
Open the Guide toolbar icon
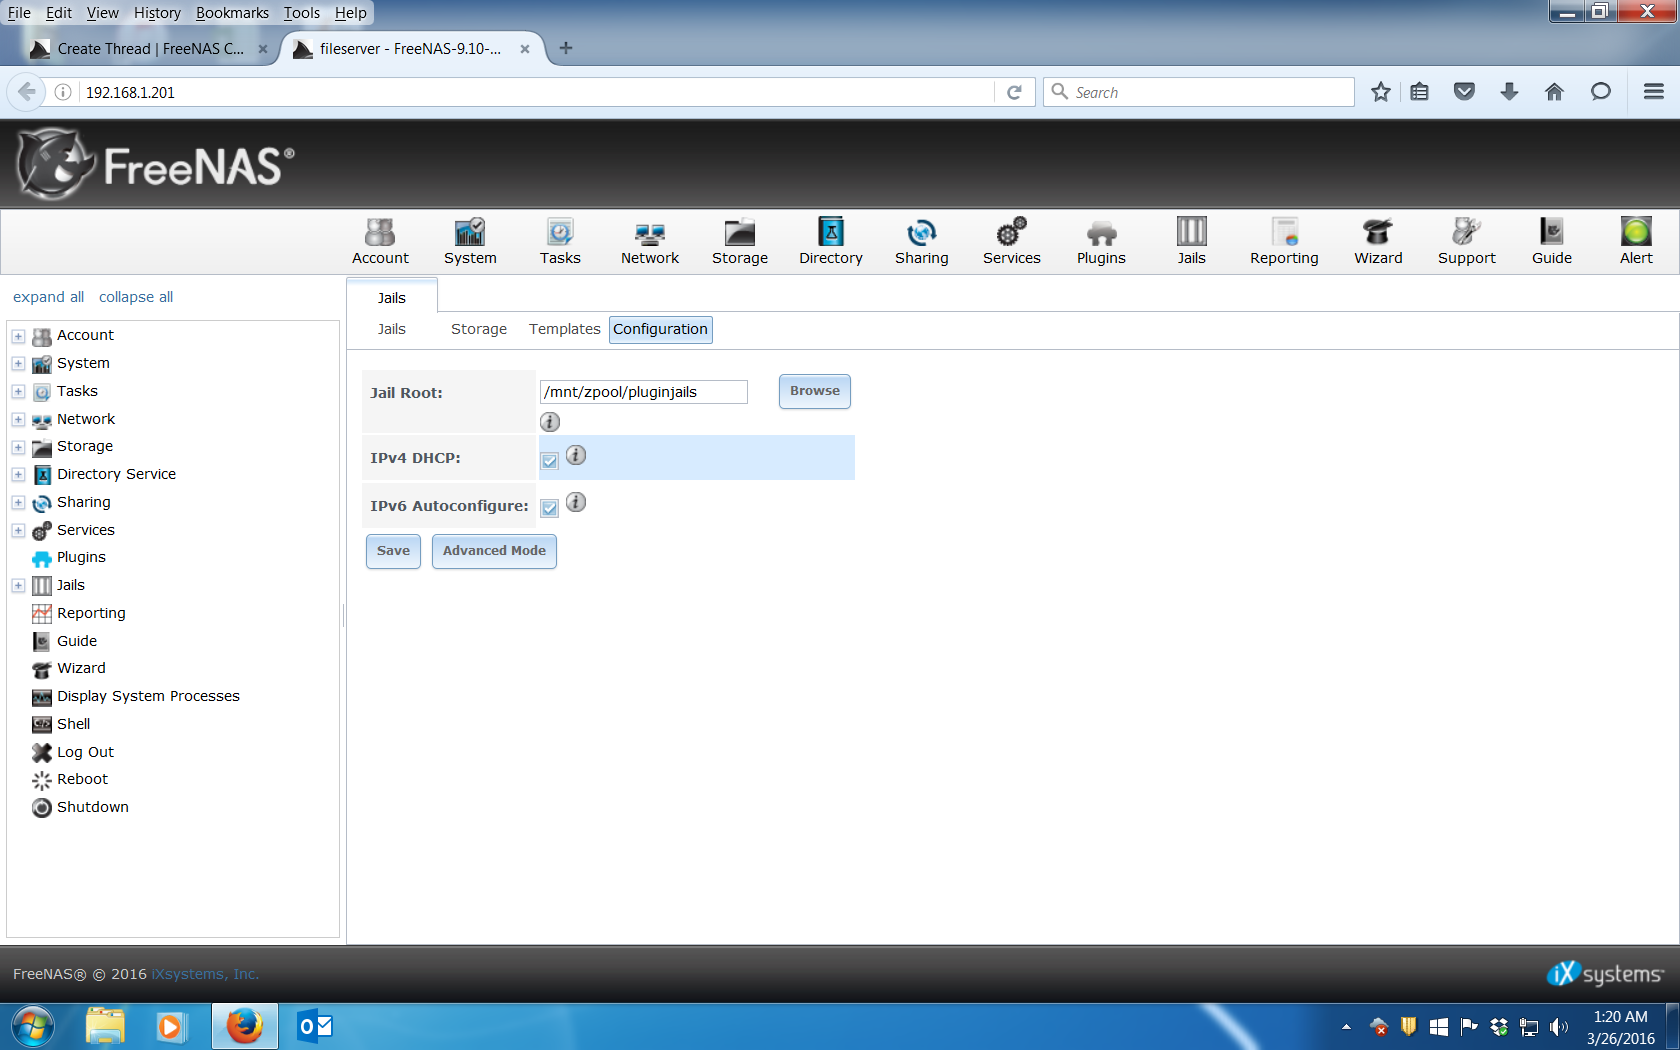(1552, 242)
